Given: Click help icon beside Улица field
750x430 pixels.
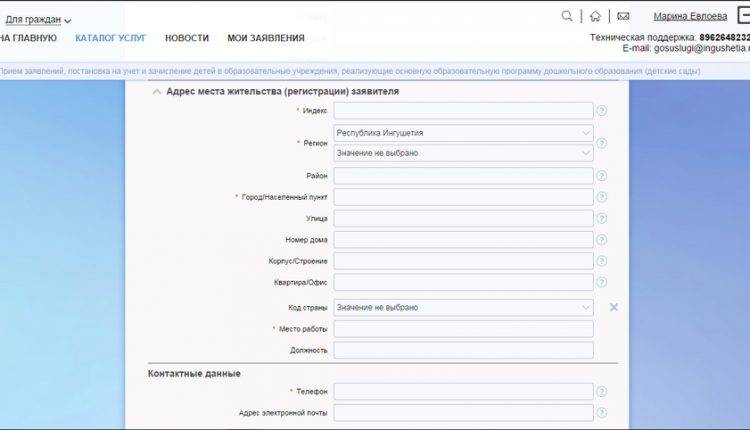Looking at the screenshot, I should coord(602,218).
